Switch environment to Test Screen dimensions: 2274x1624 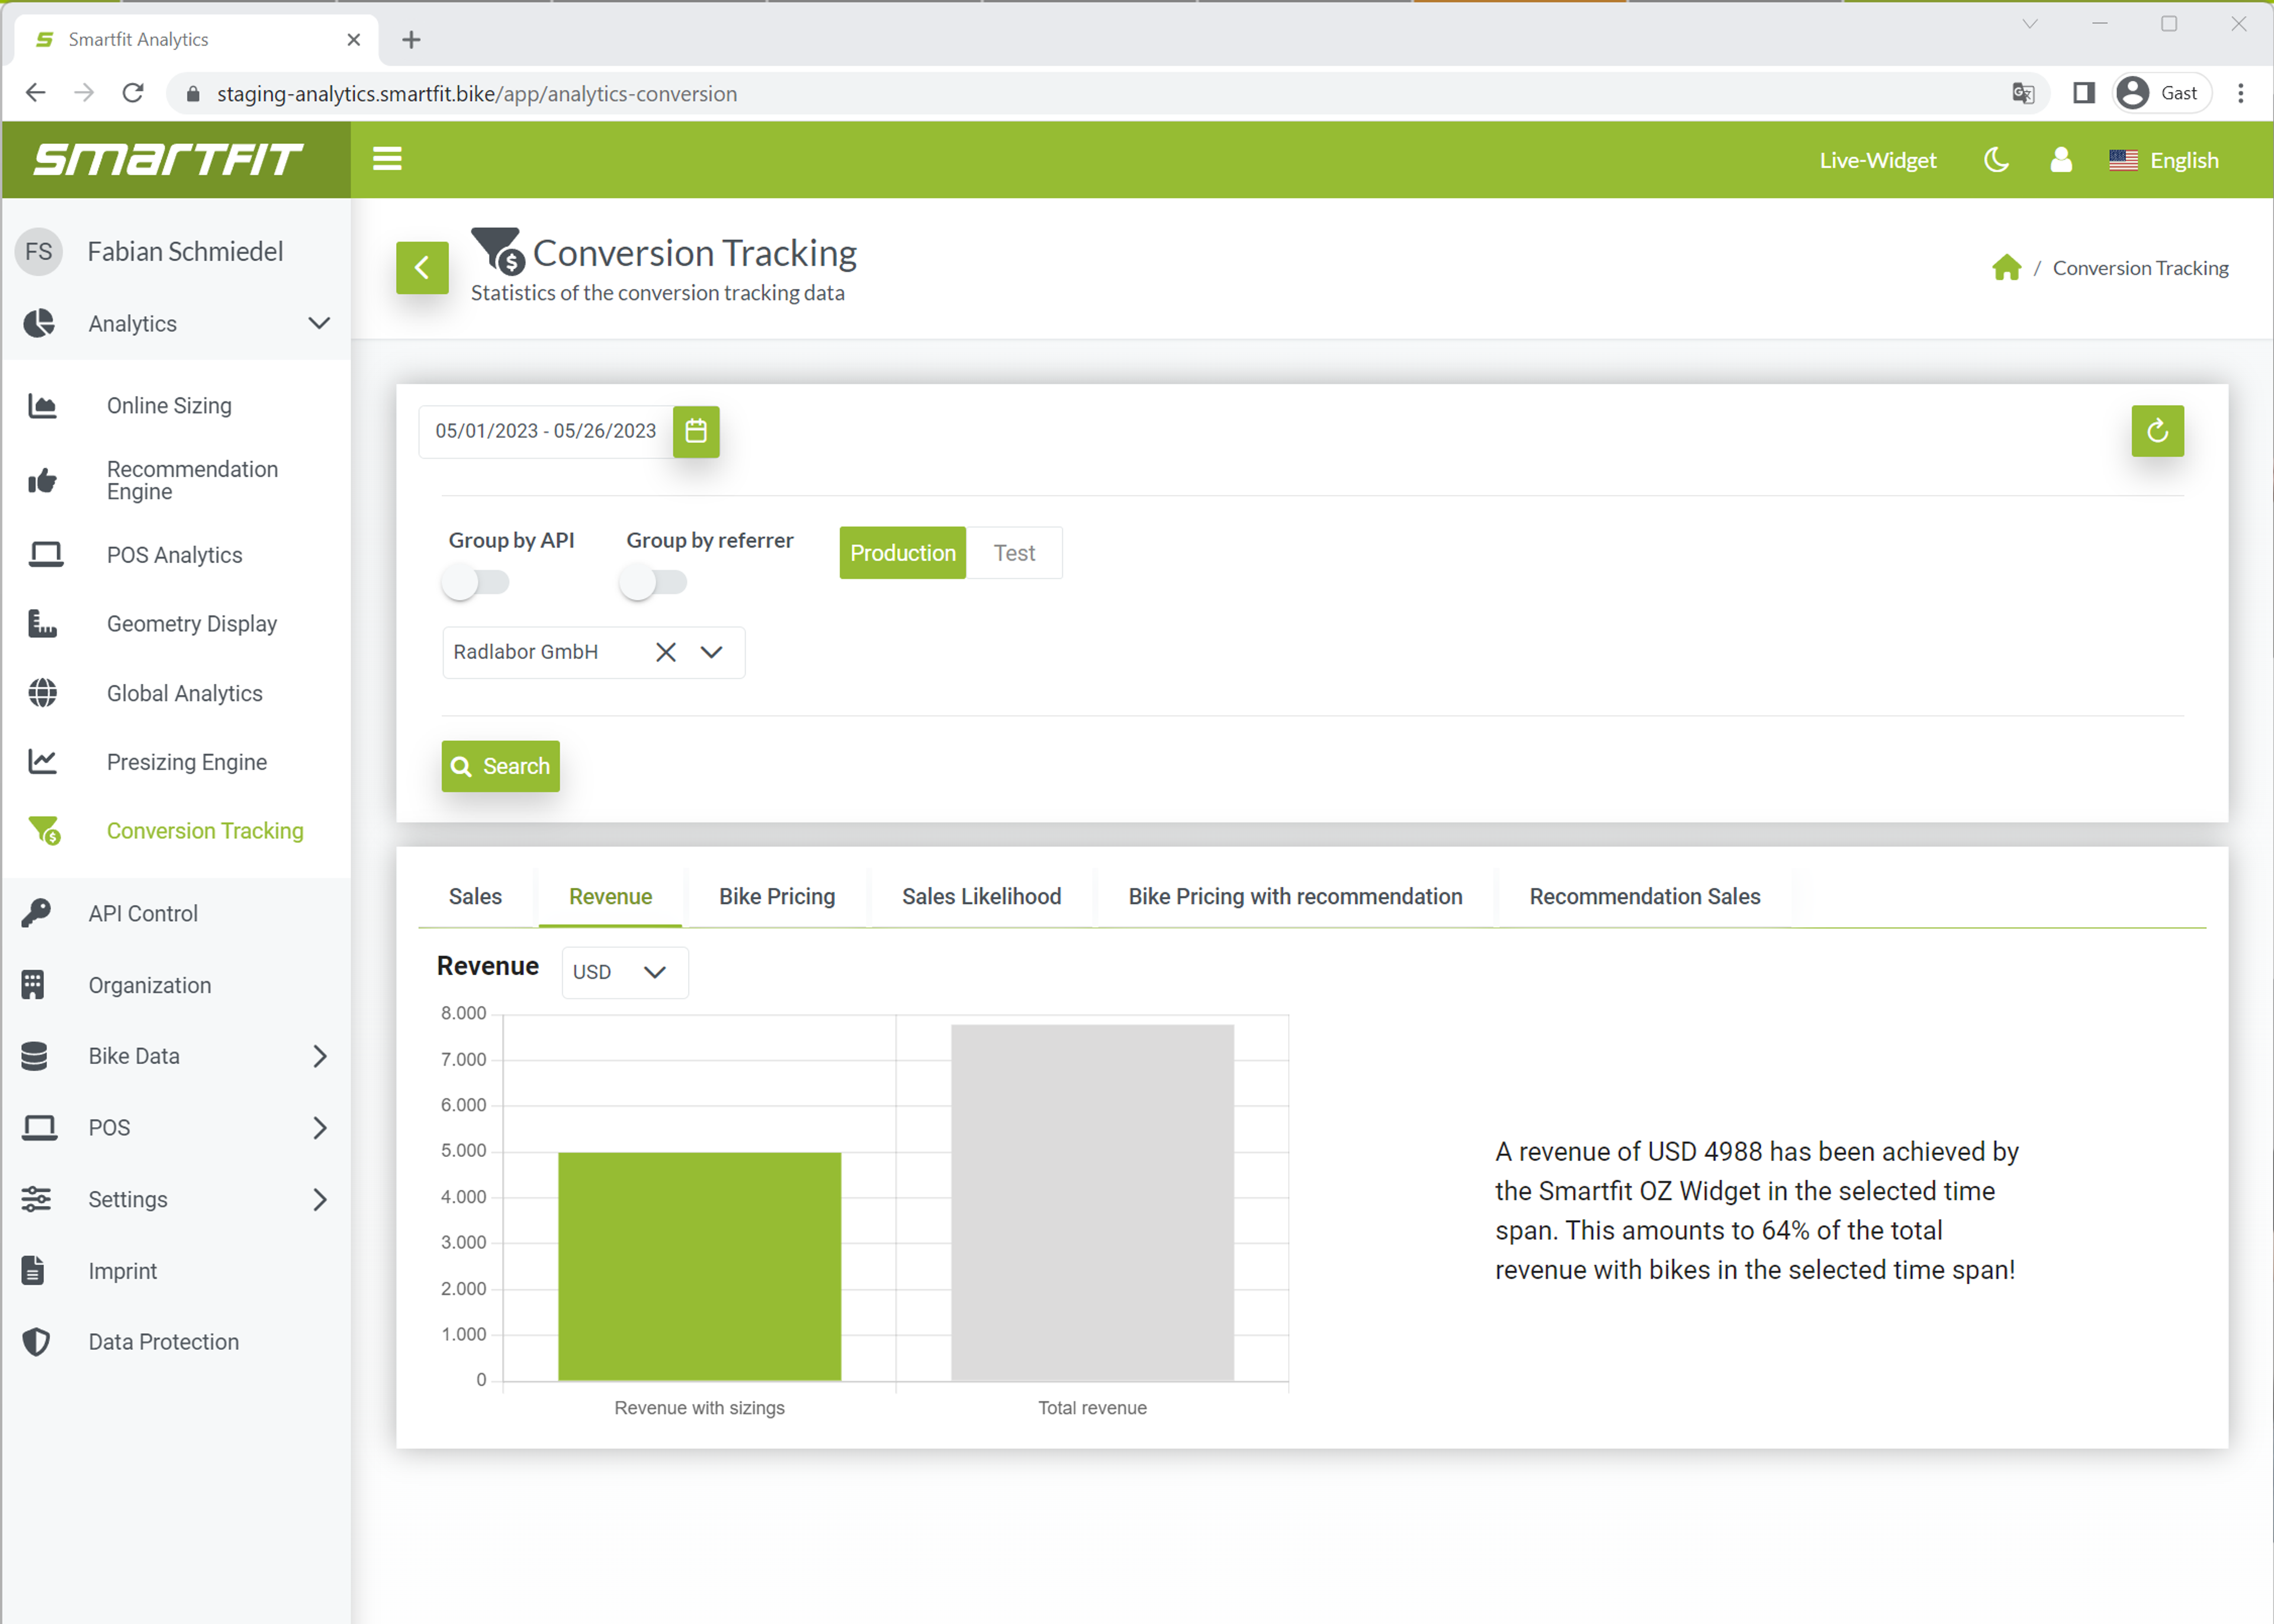pos(1013,553)
